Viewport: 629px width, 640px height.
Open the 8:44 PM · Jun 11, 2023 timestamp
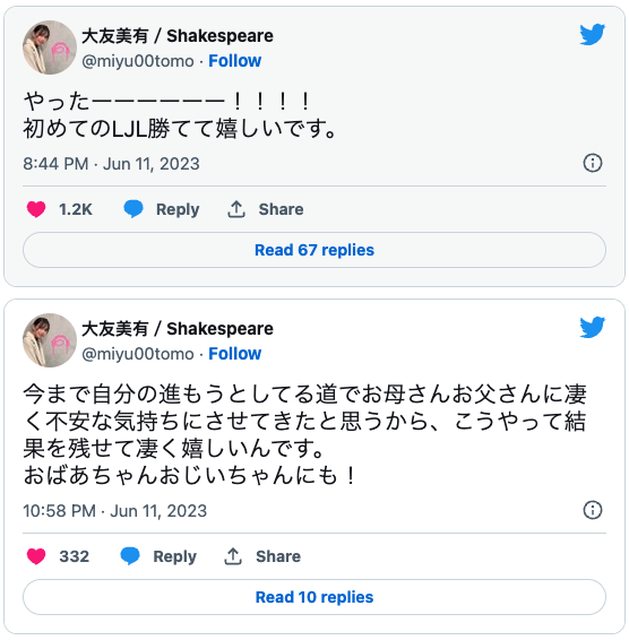tap(111, 163)
